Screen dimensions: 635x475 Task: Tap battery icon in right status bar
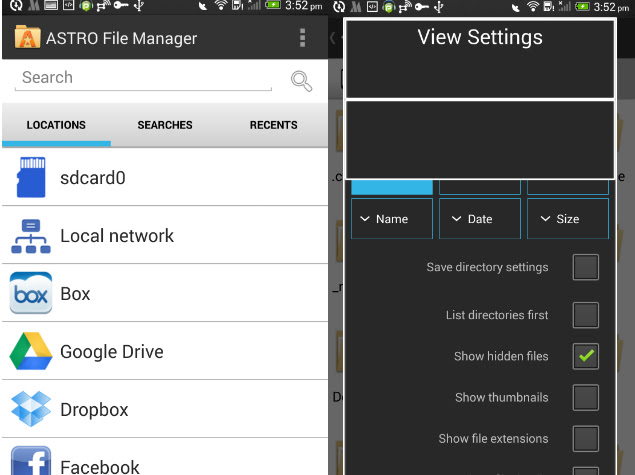tap(582, 6)
